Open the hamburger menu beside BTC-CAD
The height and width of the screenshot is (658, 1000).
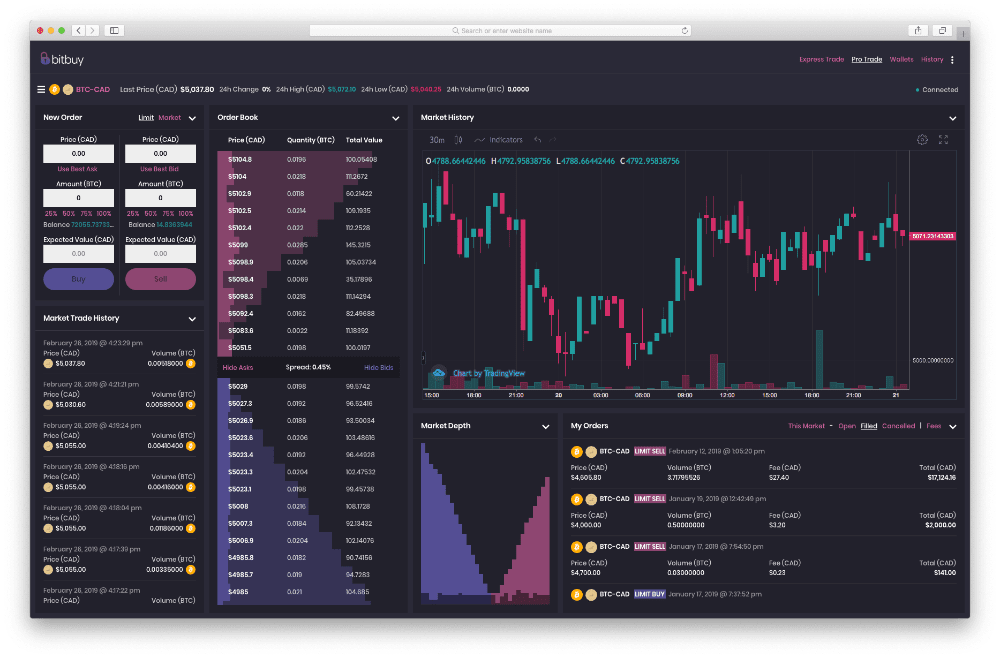(x=41, y=89)
